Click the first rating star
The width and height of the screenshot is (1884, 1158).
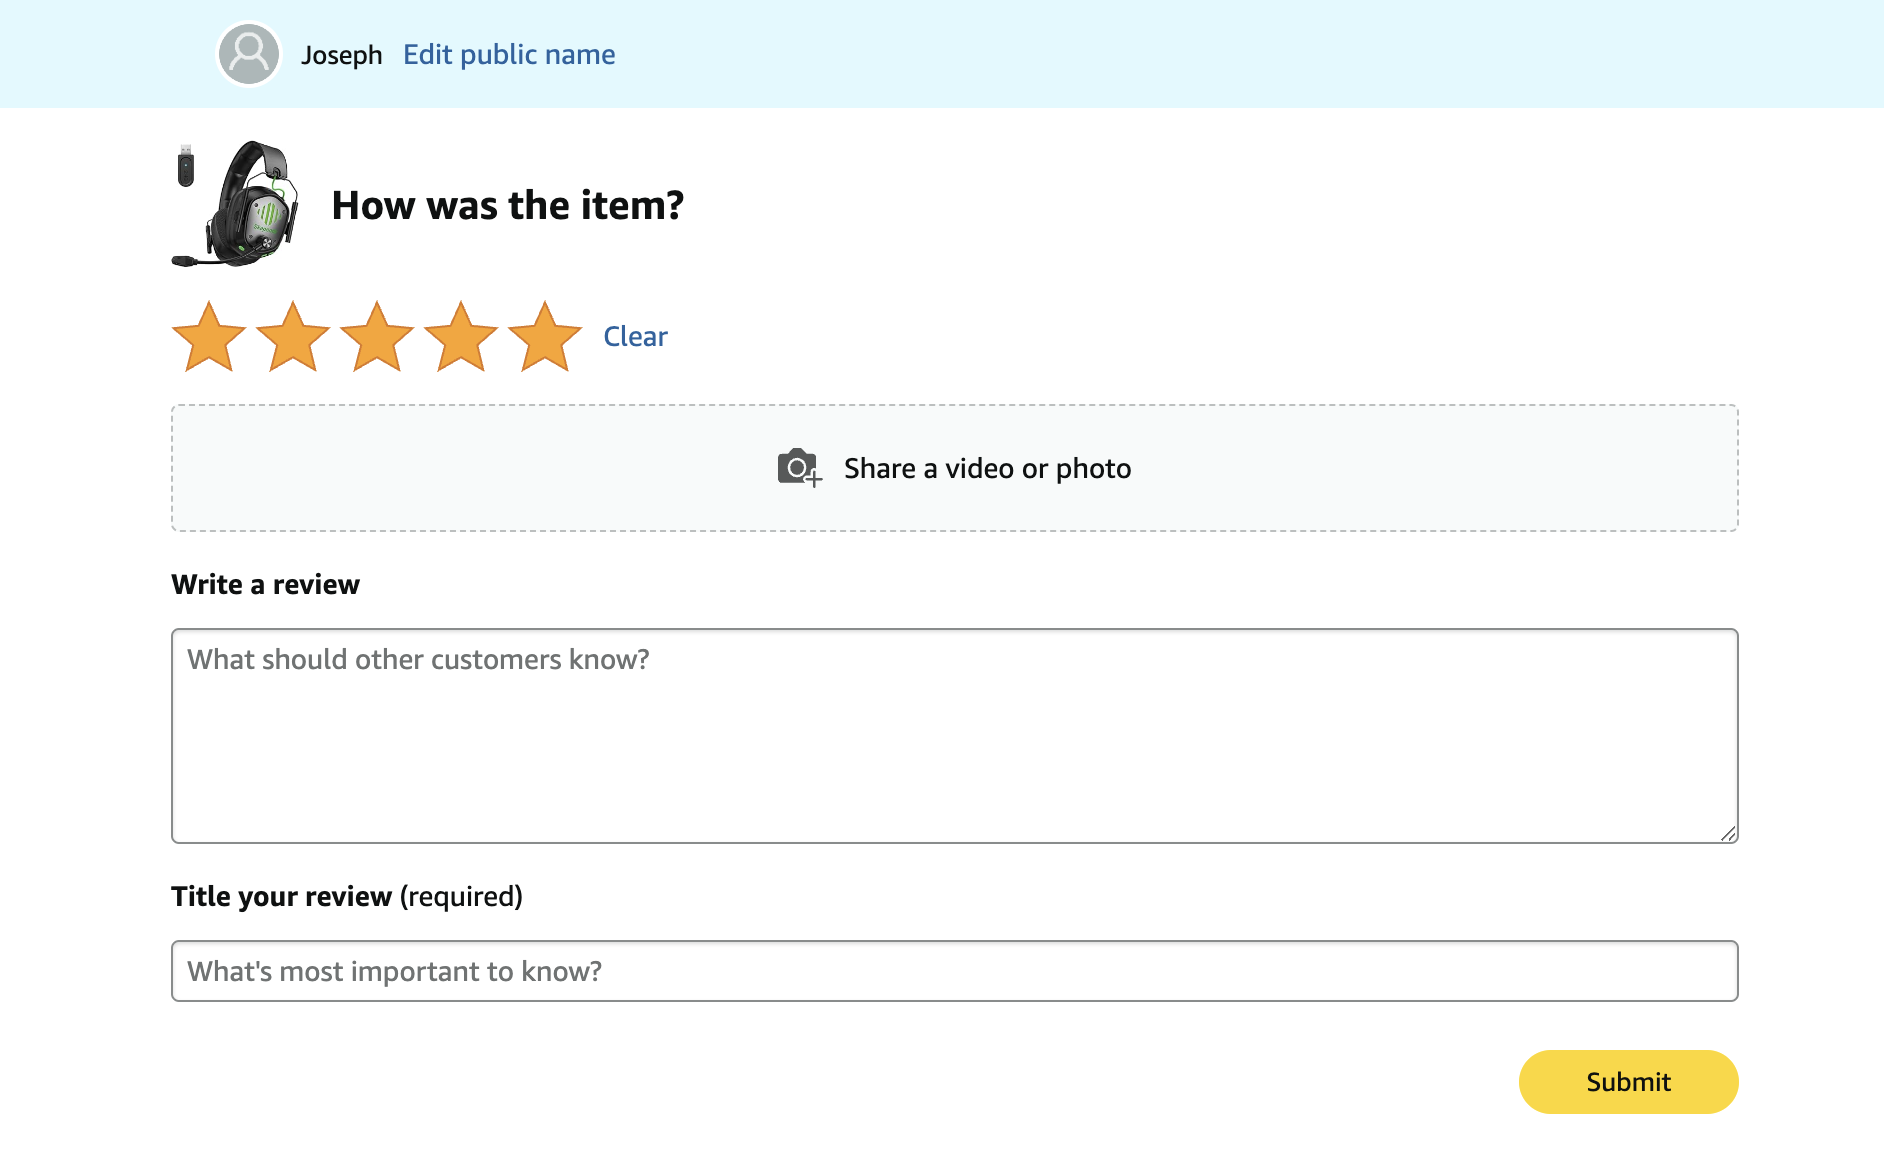click(x=209, y=337)
